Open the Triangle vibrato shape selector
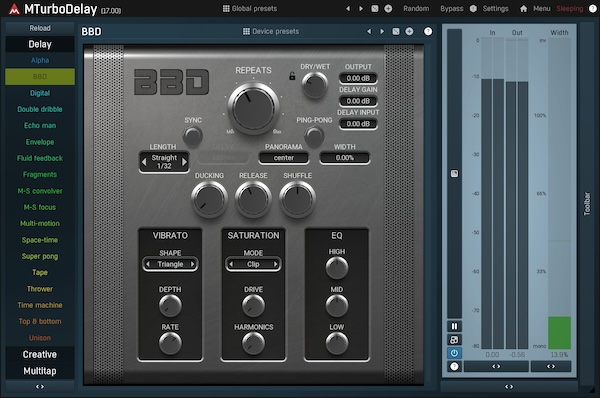This screenshot has width=600, height=398. pyautogui.click(x=170, y=264)
